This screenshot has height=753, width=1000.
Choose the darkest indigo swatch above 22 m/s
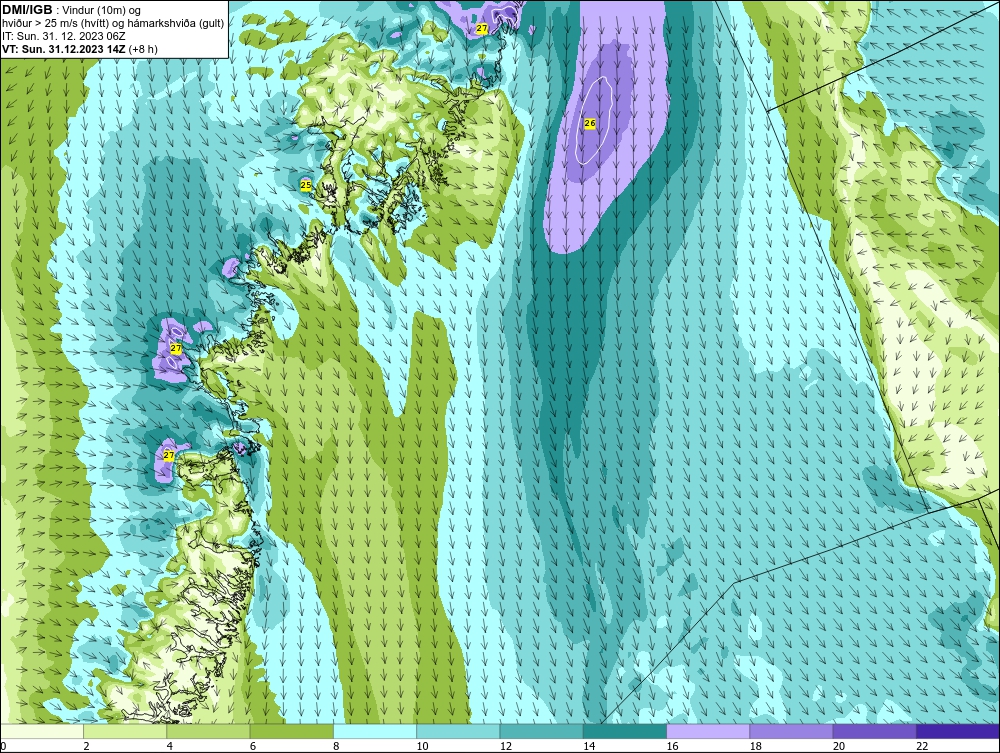[x=958, y=731]
